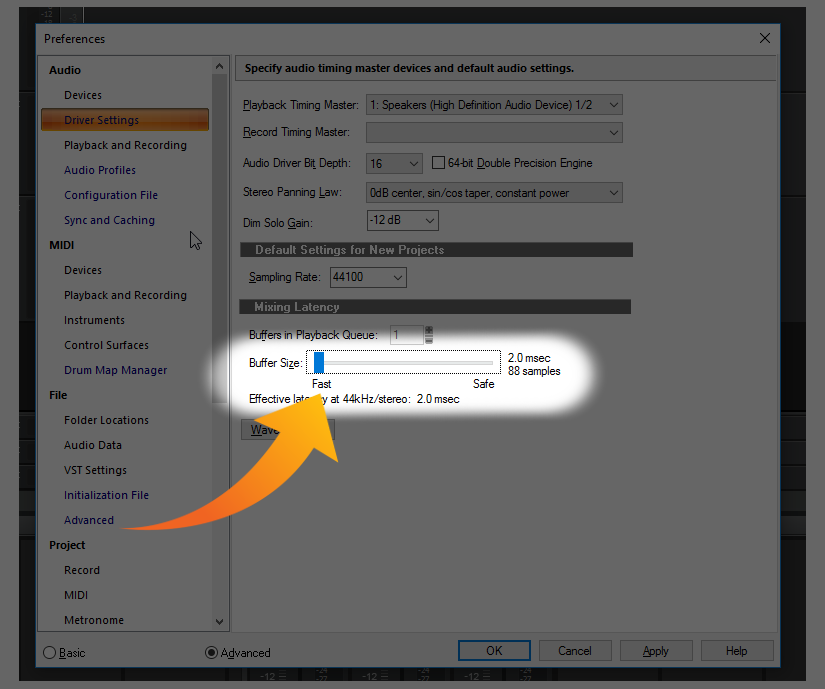Select Audio Profiles in the sidebar

(x=100, y=170)
